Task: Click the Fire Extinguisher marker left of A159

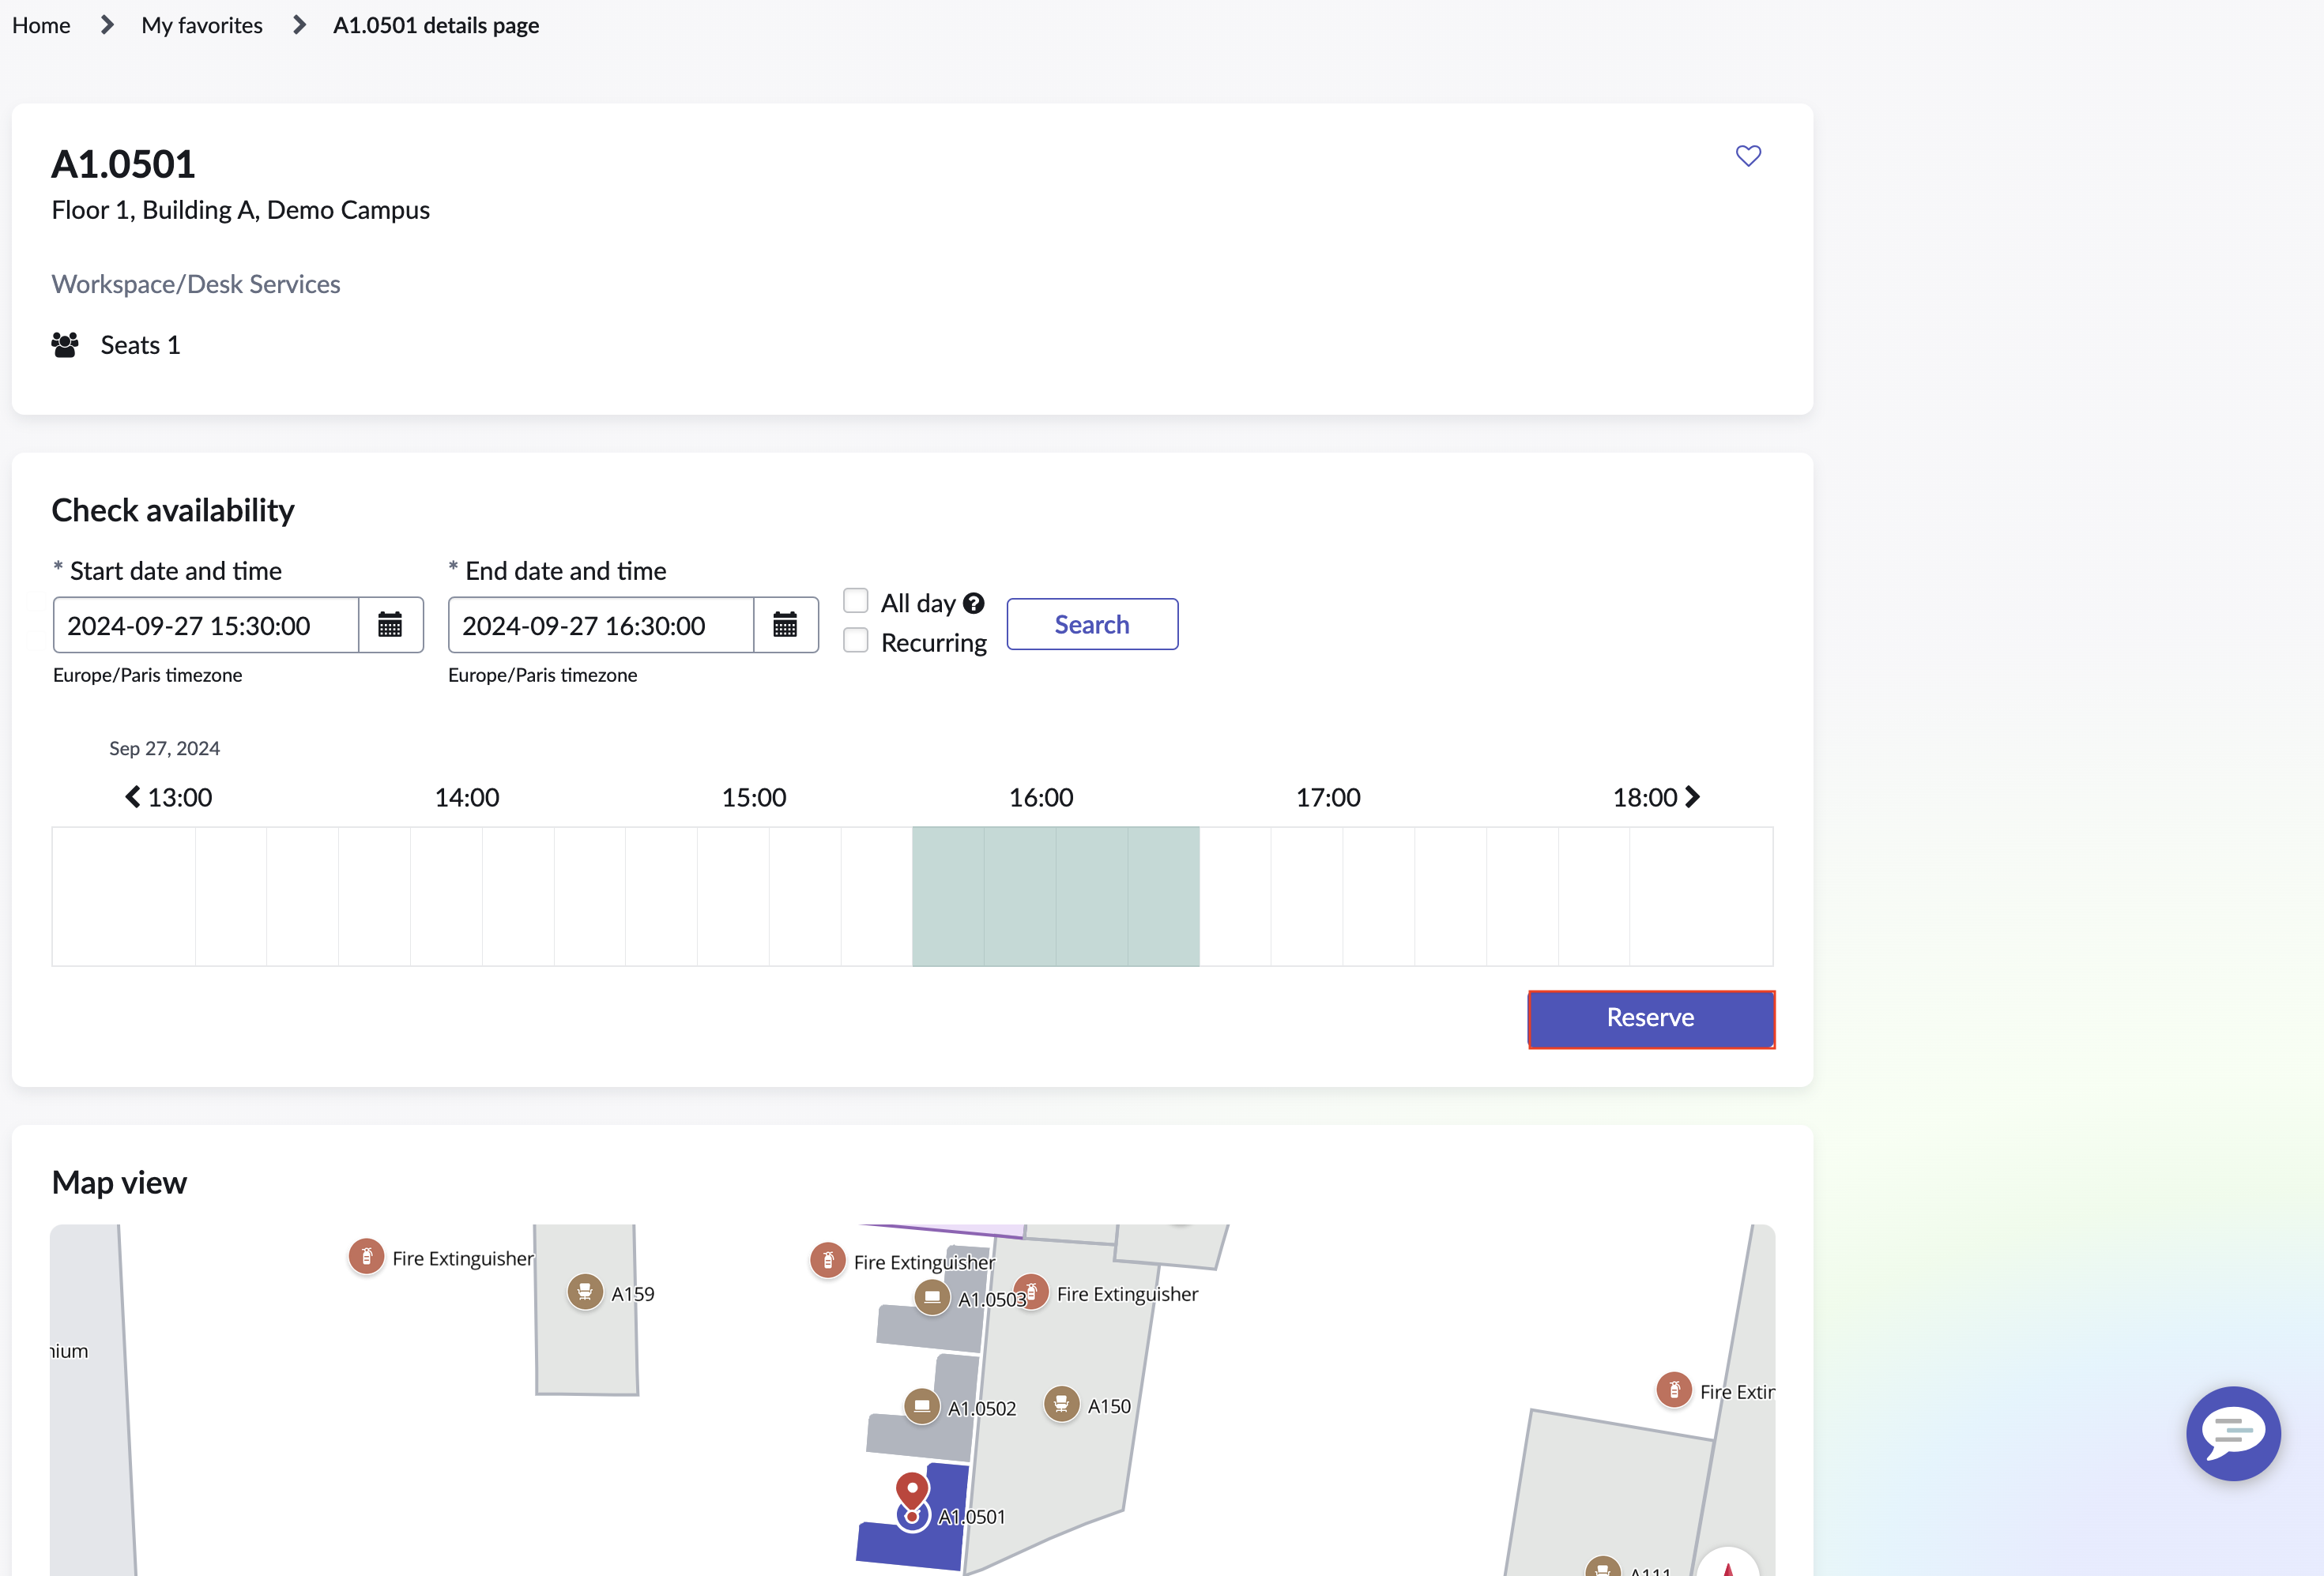Action: coord(367,1256)
